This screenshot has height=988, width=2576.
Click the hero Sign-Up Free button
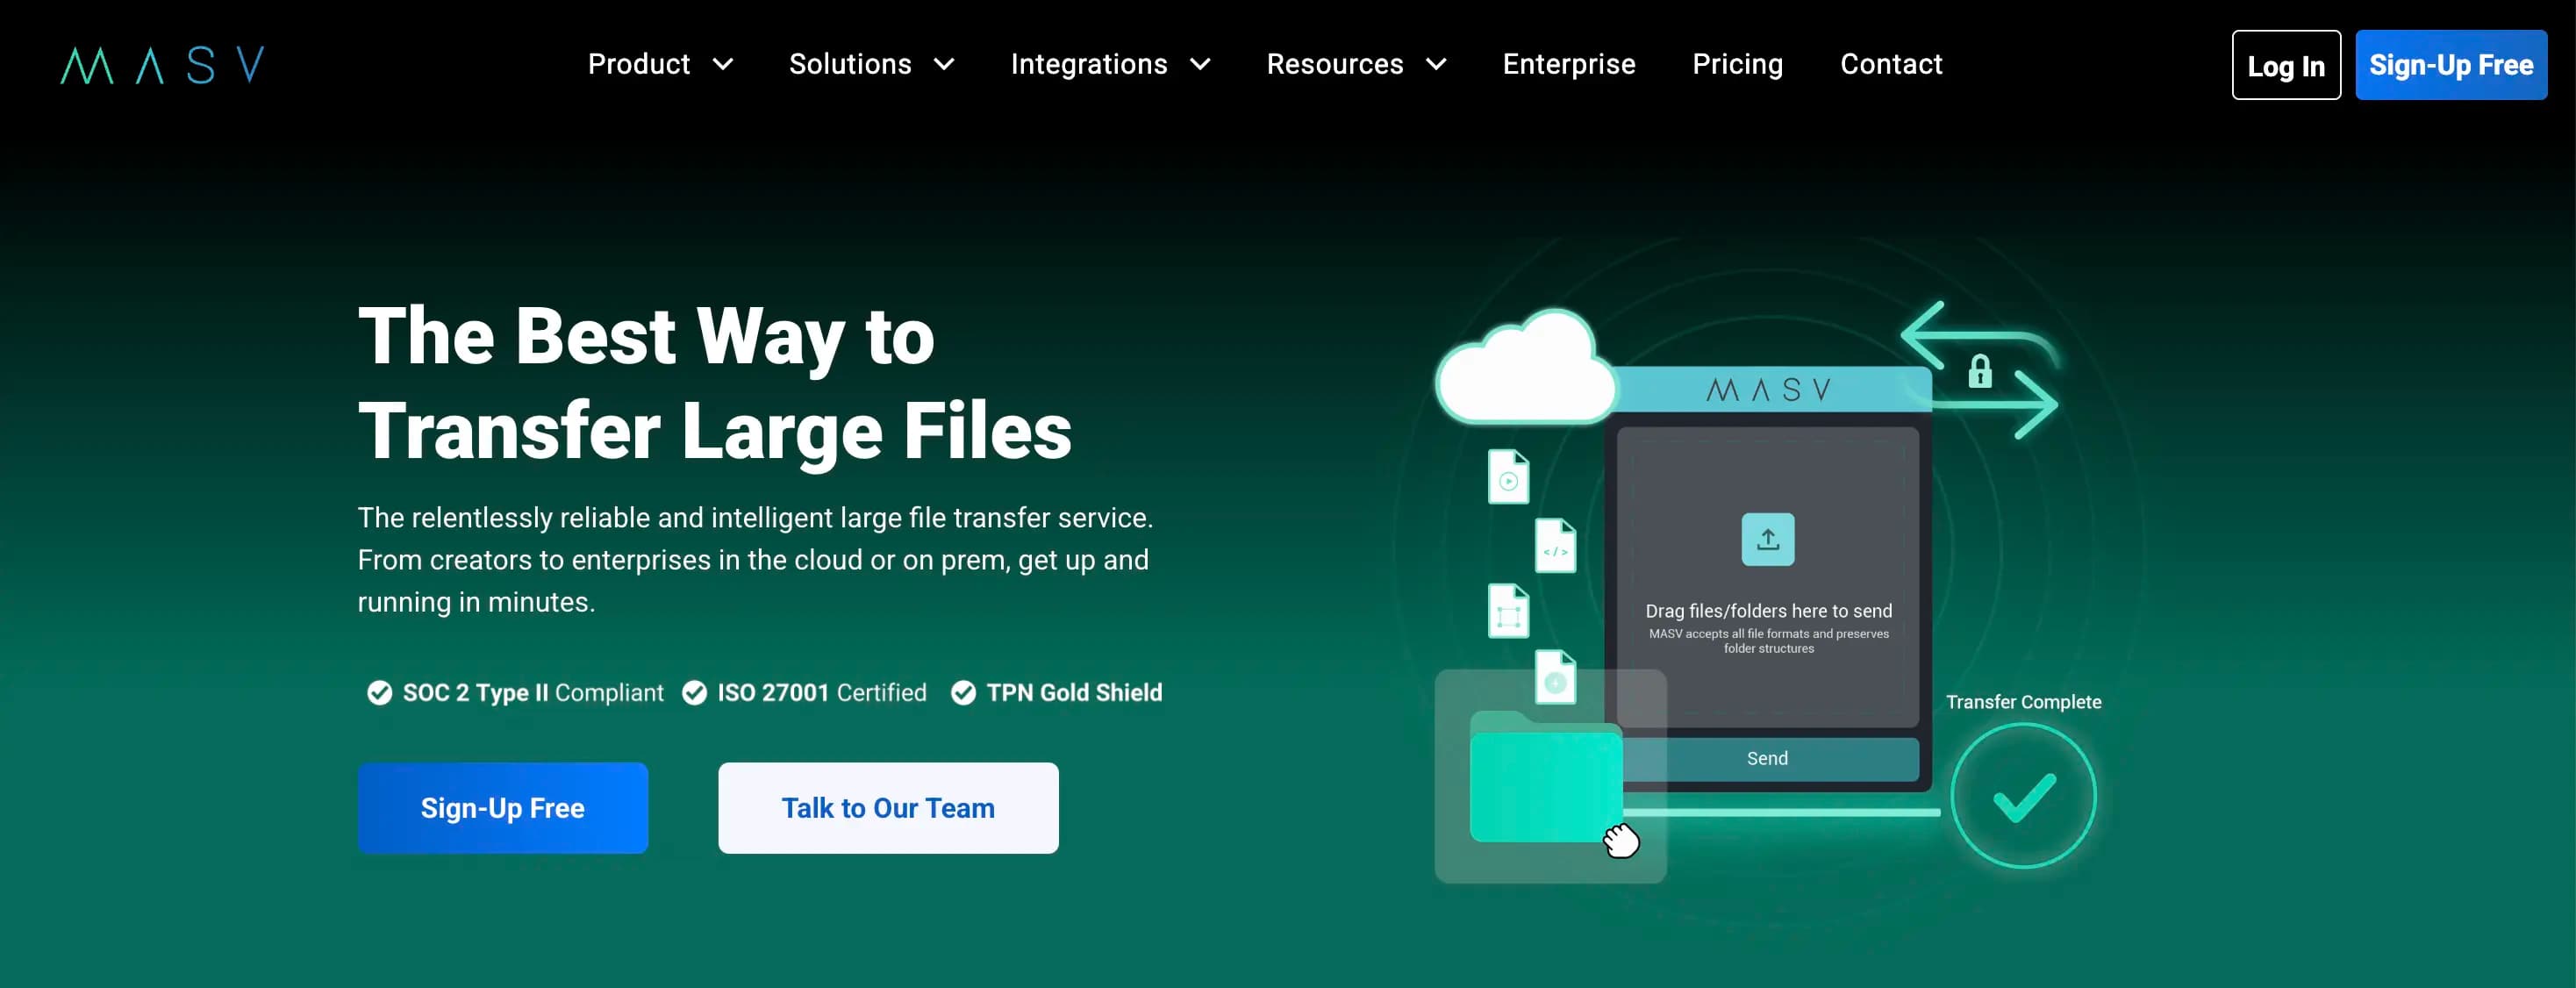(503, 808)
